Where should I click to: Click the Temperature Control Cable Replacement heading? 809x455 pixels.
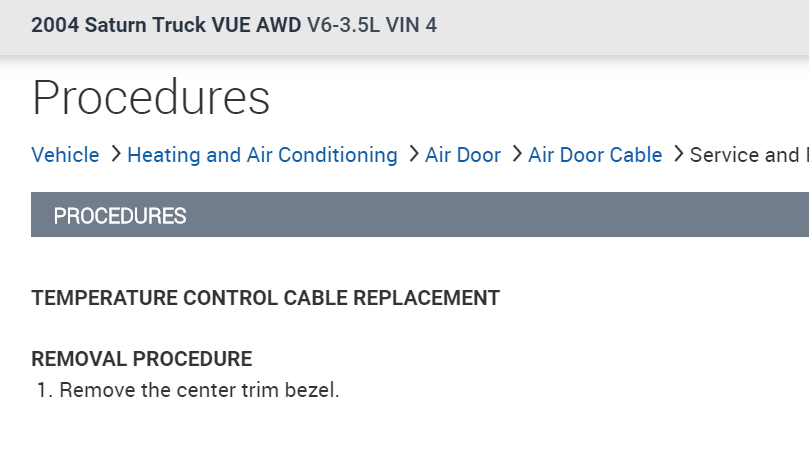[265, 298]
